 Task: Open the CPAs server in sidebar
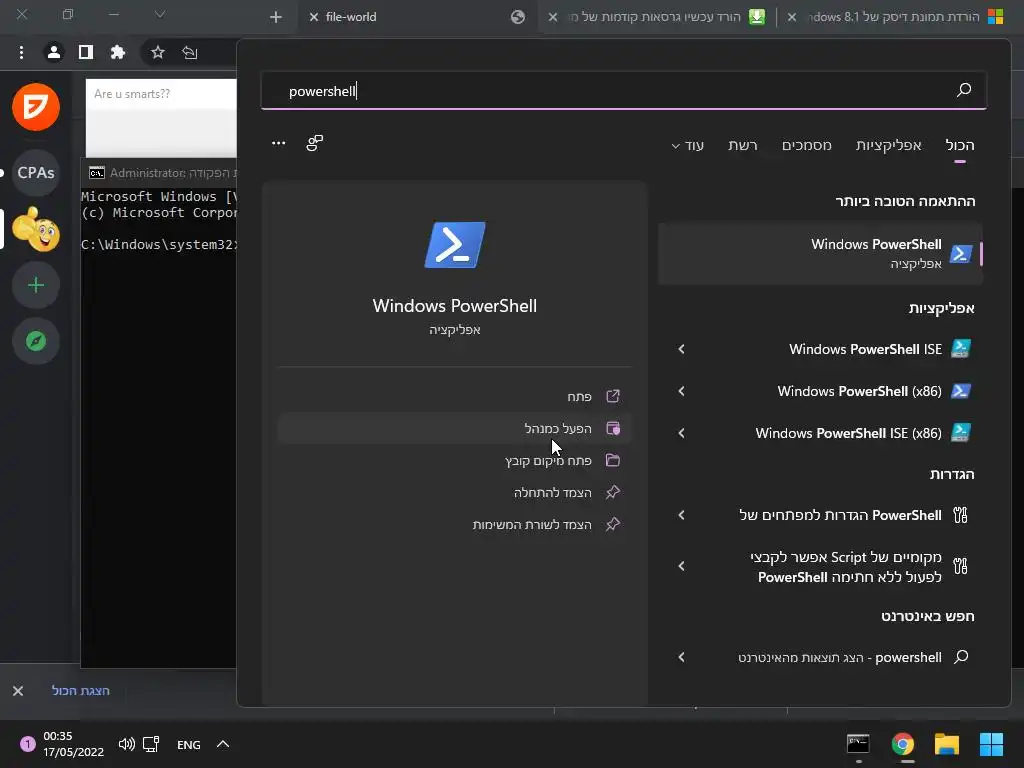click(36, 172)
